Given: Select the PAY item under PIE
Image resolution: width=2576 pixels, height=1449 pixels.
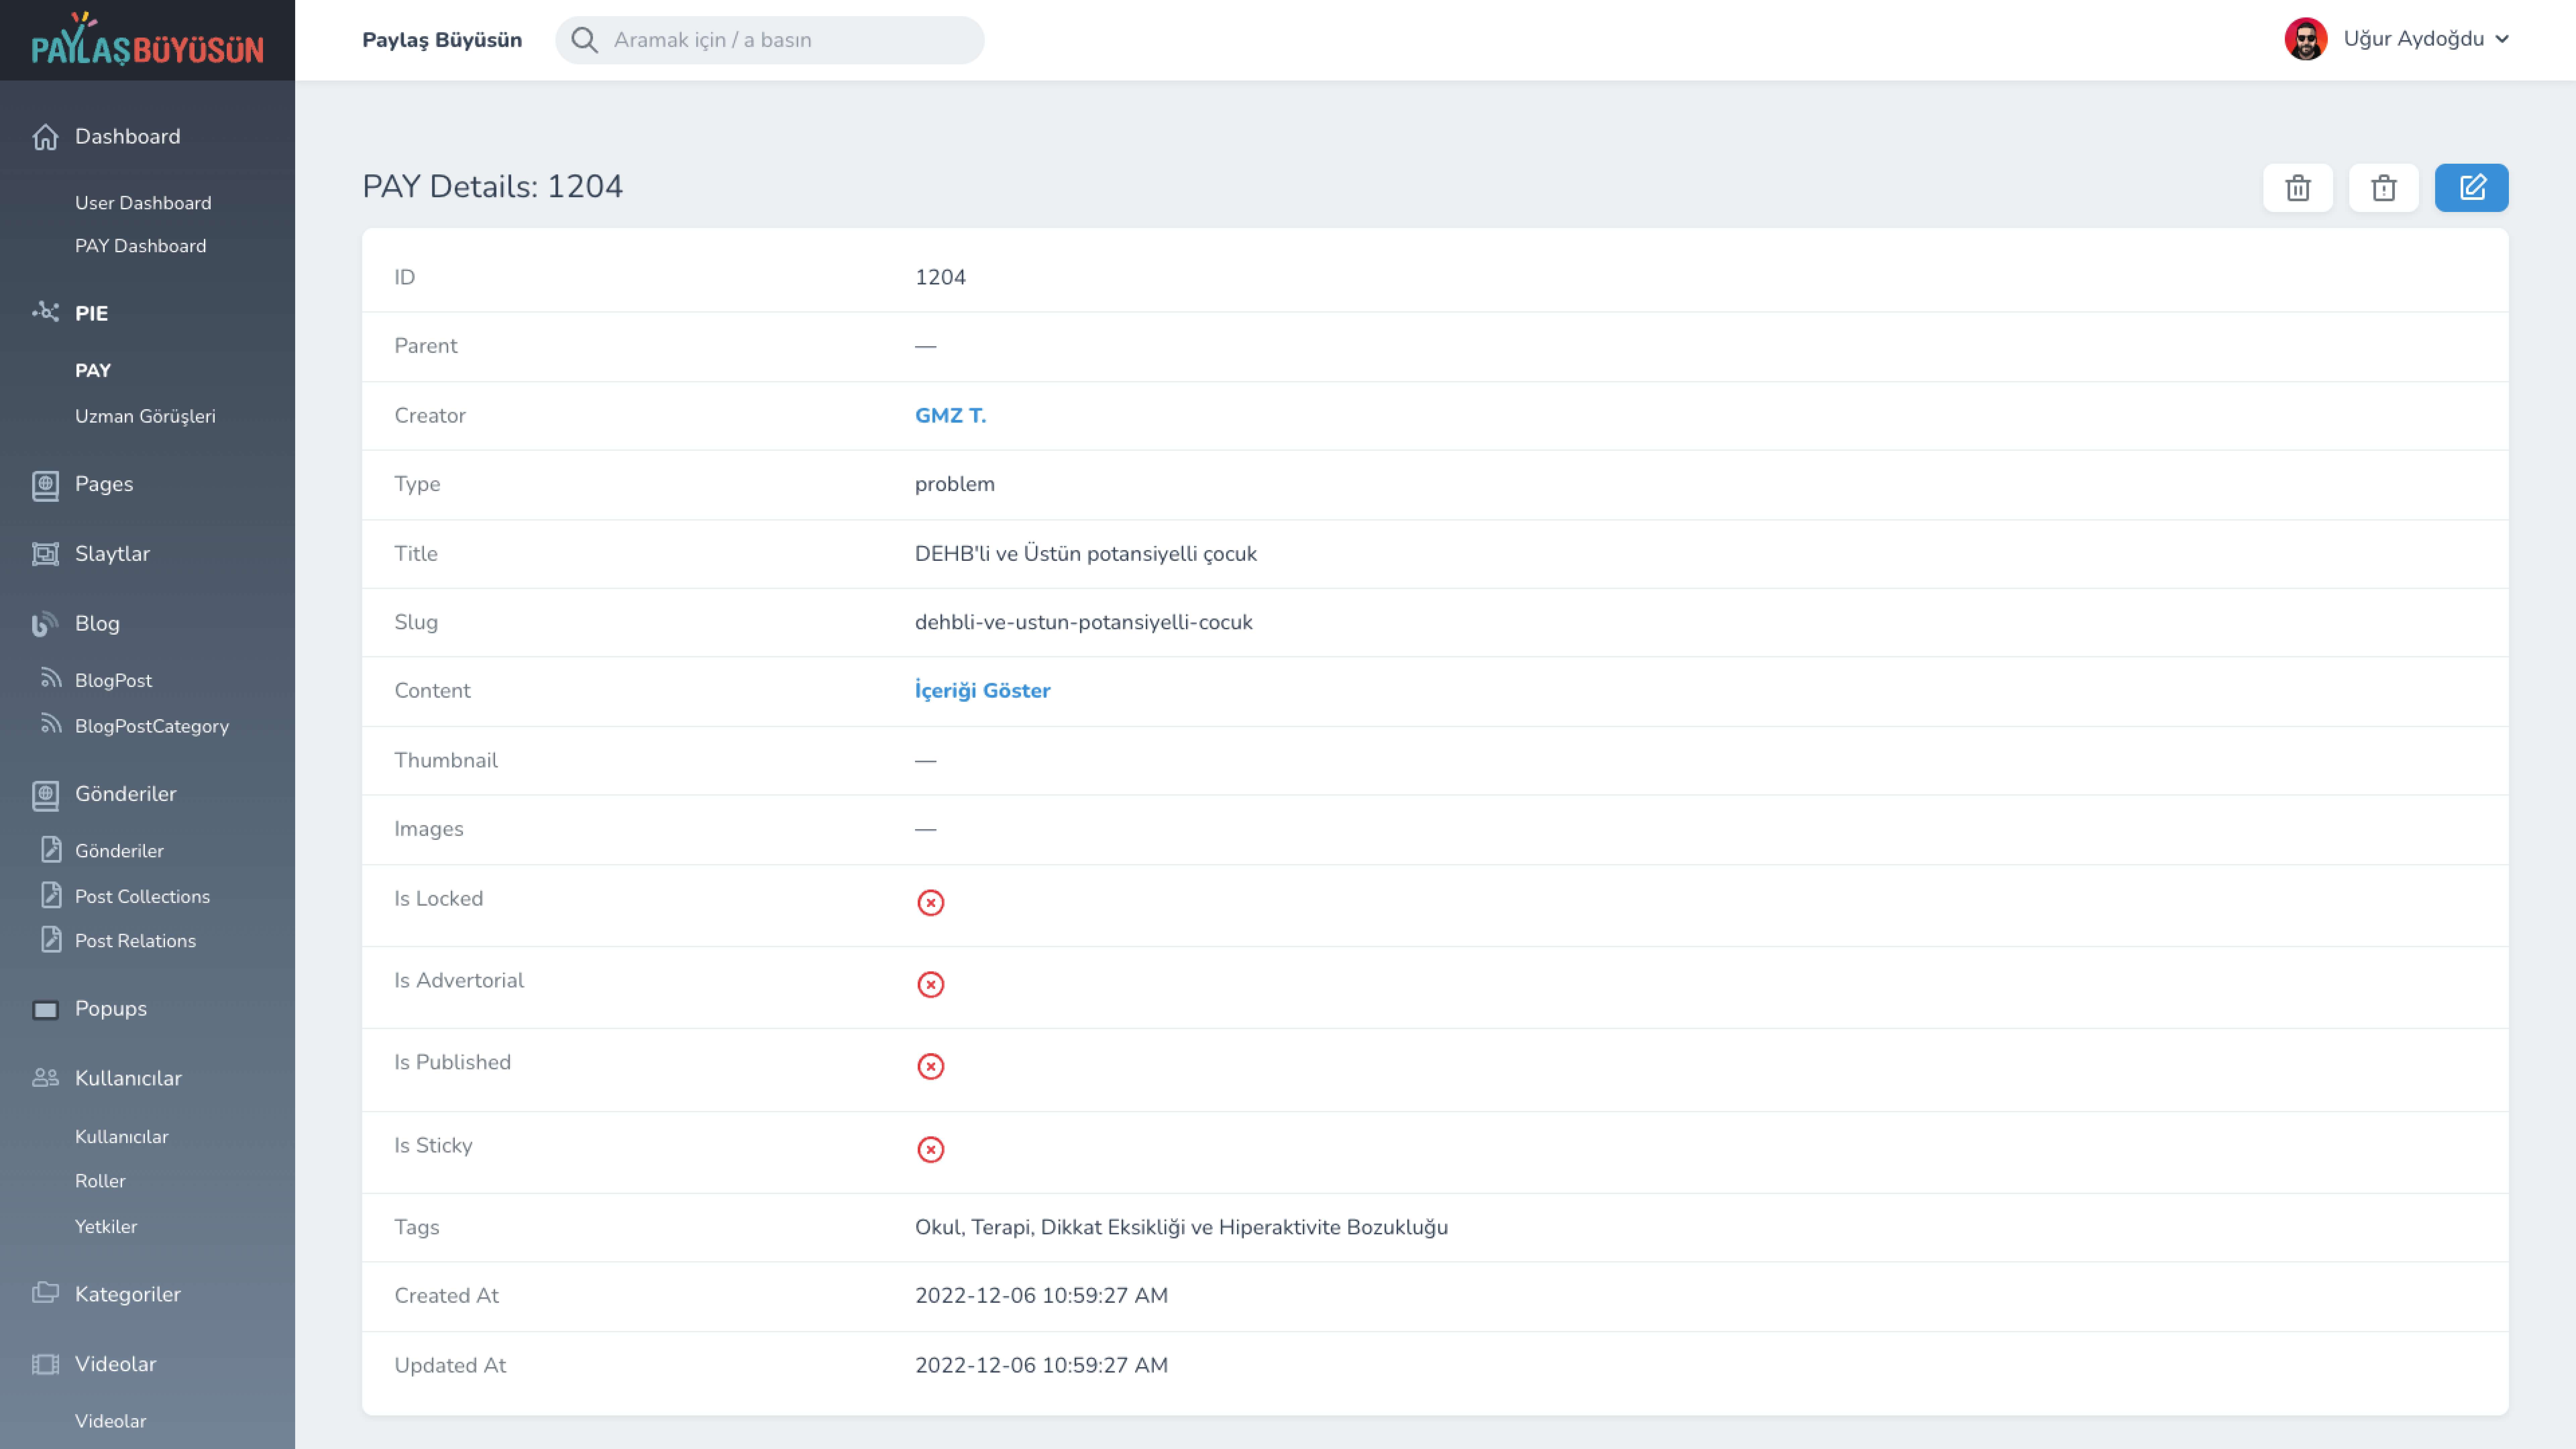Looking at the screenshot, I should point(93,371).
